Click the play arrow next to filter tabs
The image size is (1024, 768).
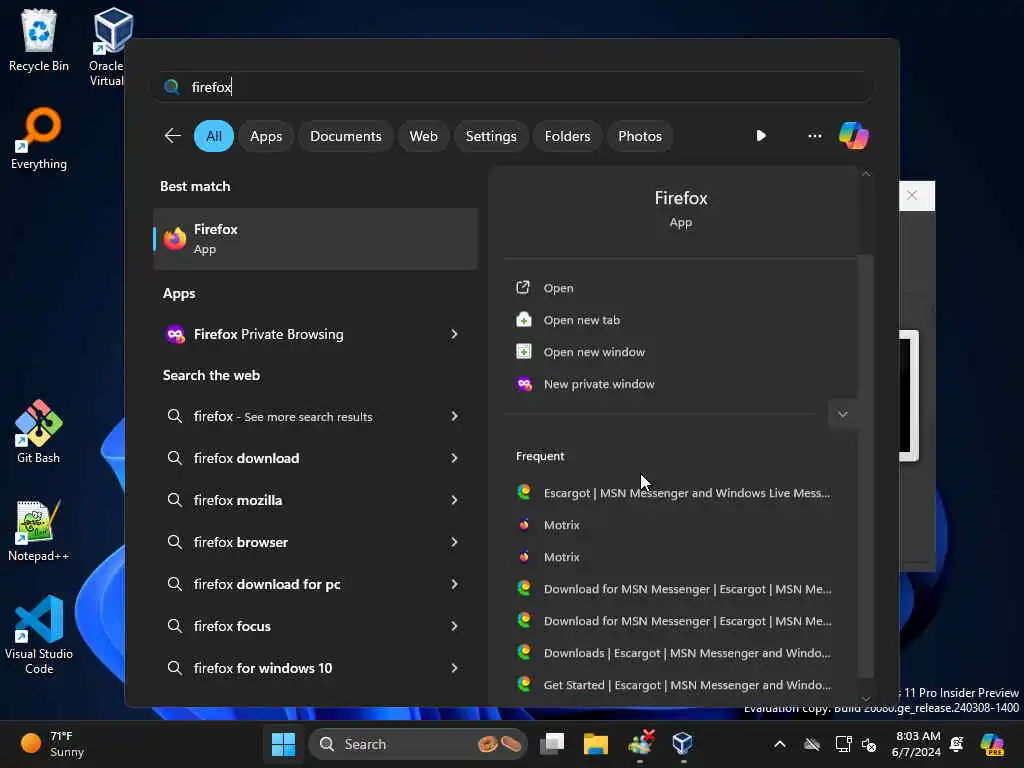coord(761,136)
